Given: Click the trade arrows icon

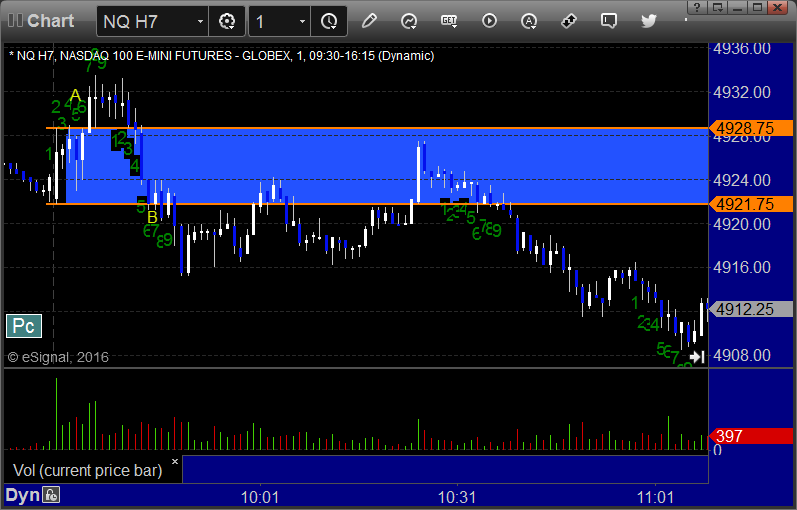Looking at the screenshot, I should coord(569,21).
